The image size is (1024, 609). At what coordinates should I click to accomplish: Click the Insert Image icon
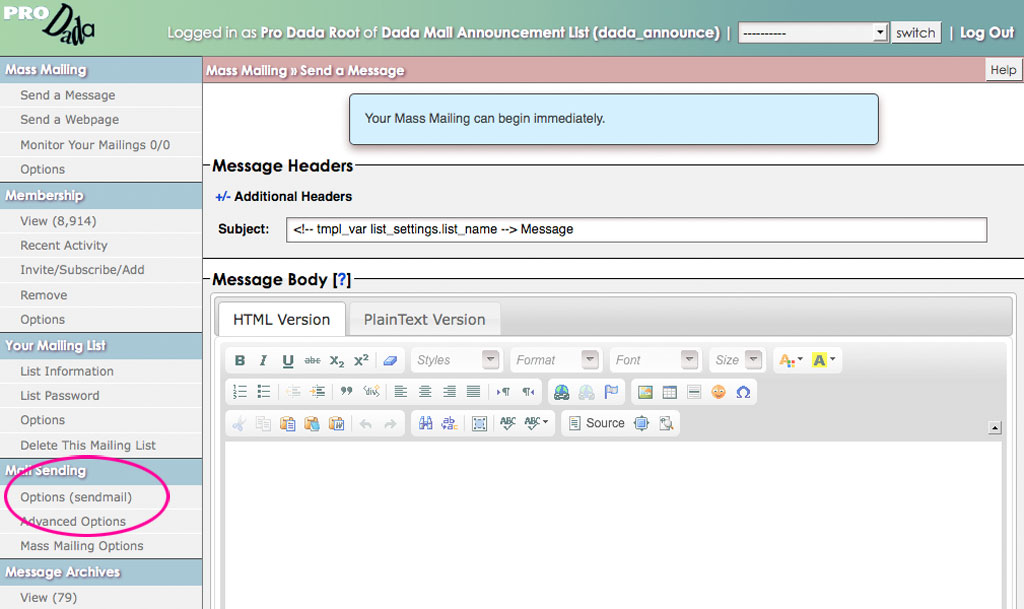click(x=645, y=392)
